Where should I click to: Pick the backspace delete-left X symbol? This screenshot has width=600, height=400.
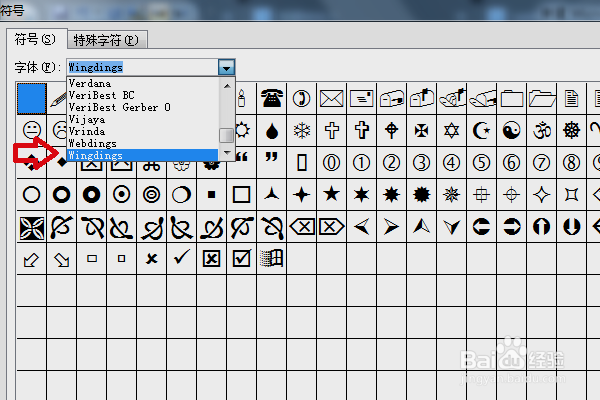pyautogui.click(x=302, y=227)
